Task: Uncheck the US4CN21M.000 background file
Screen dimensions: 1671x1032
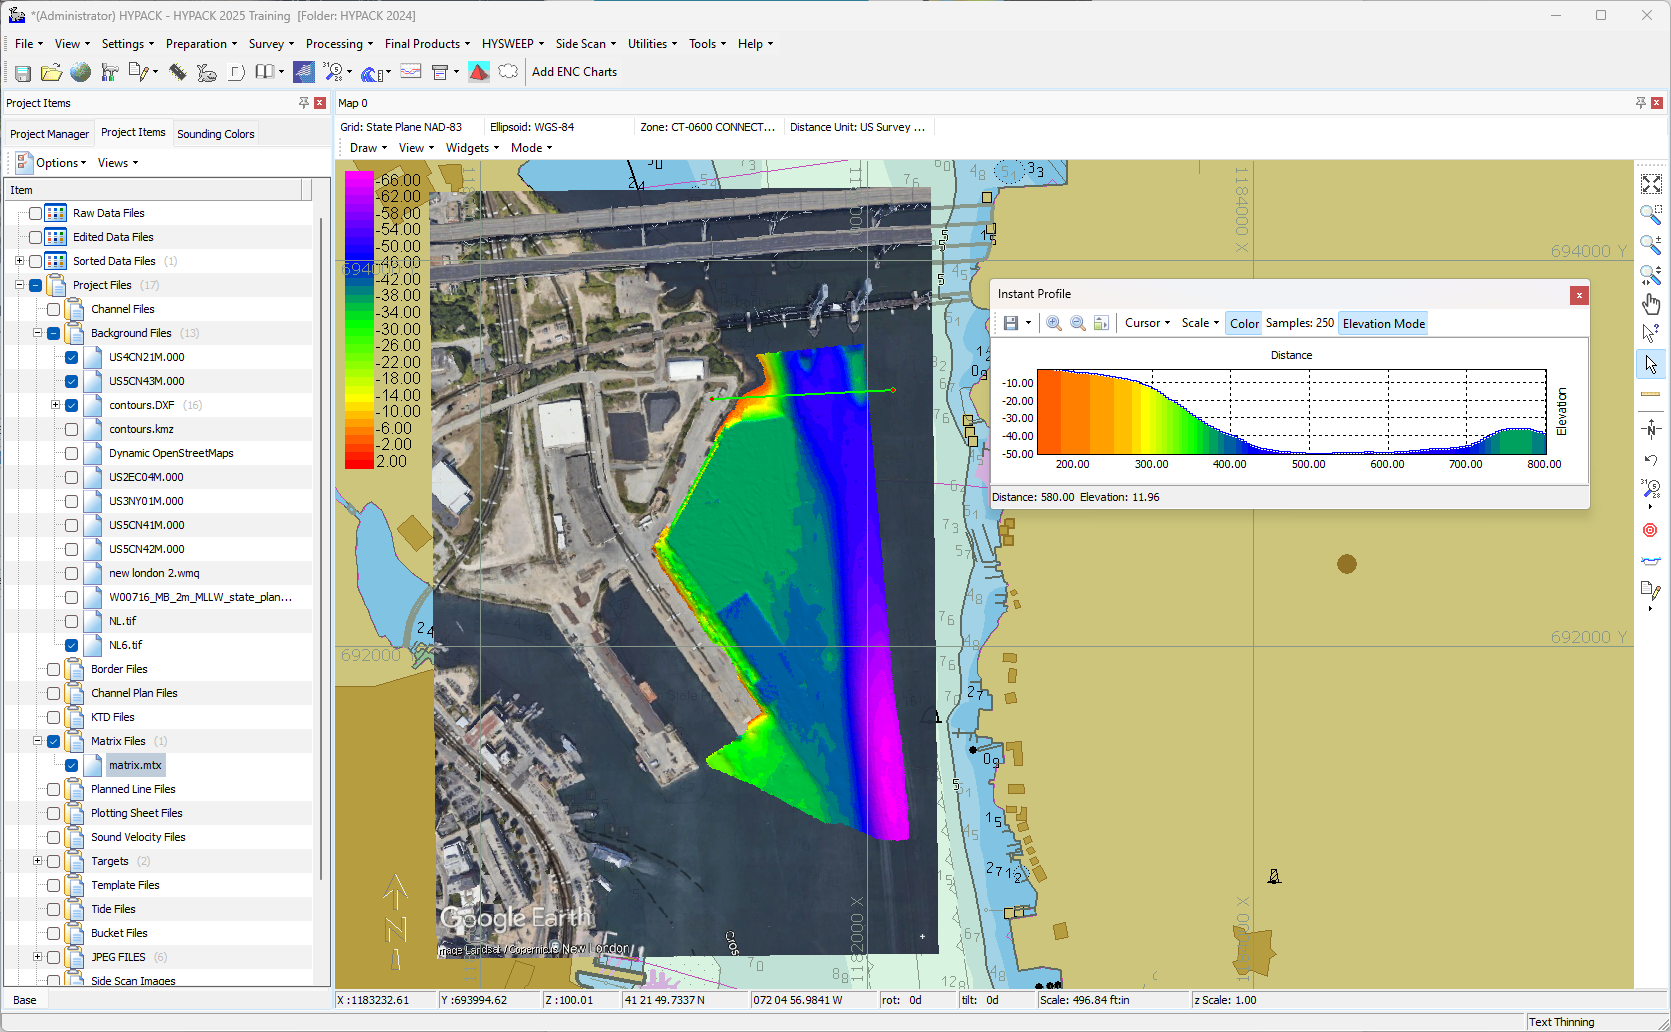Action: (71, 357)
